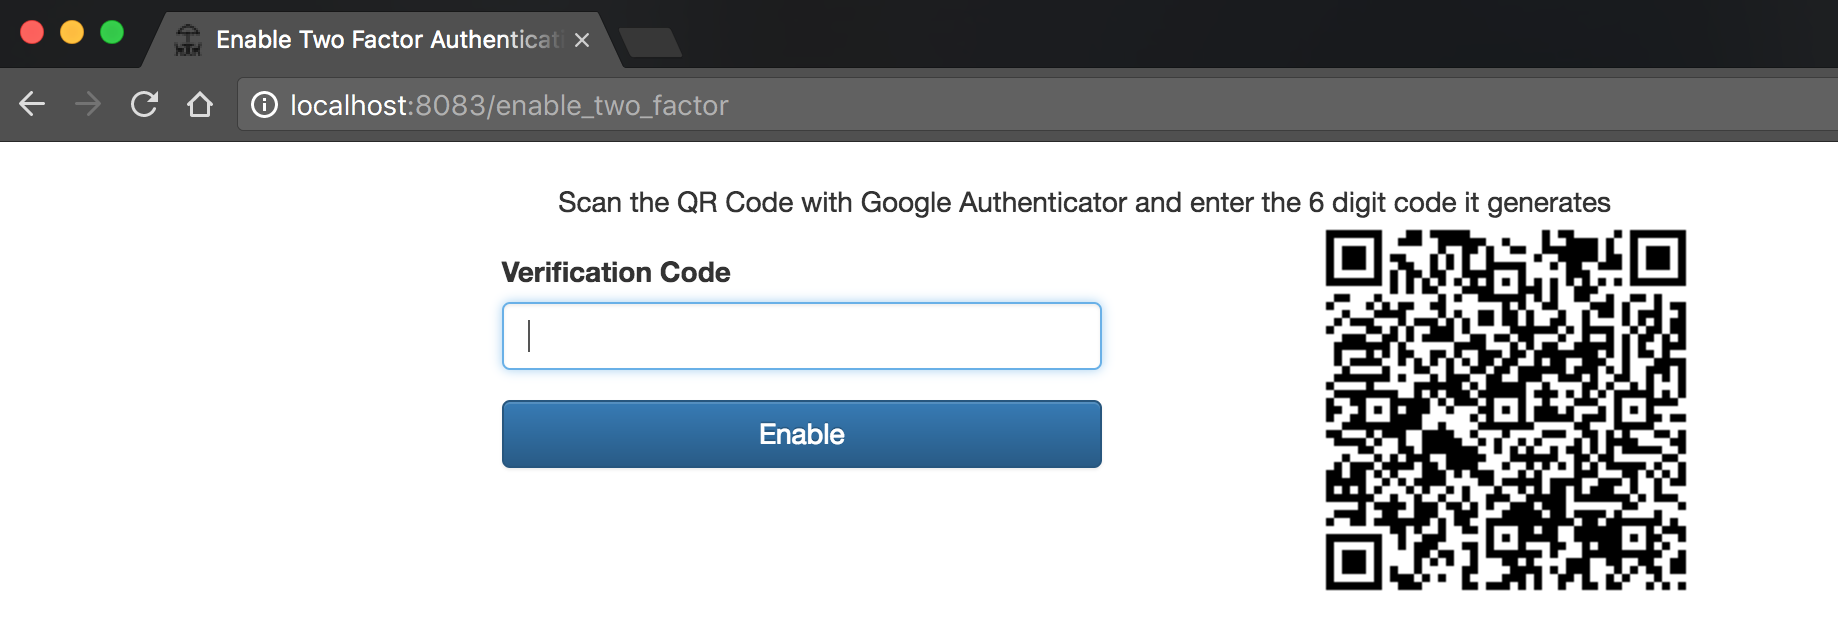Close the window with the red button
Image resolution: width=1838 pixels, height=630 pixels.
pyautogui.click(x=32, y=32)
